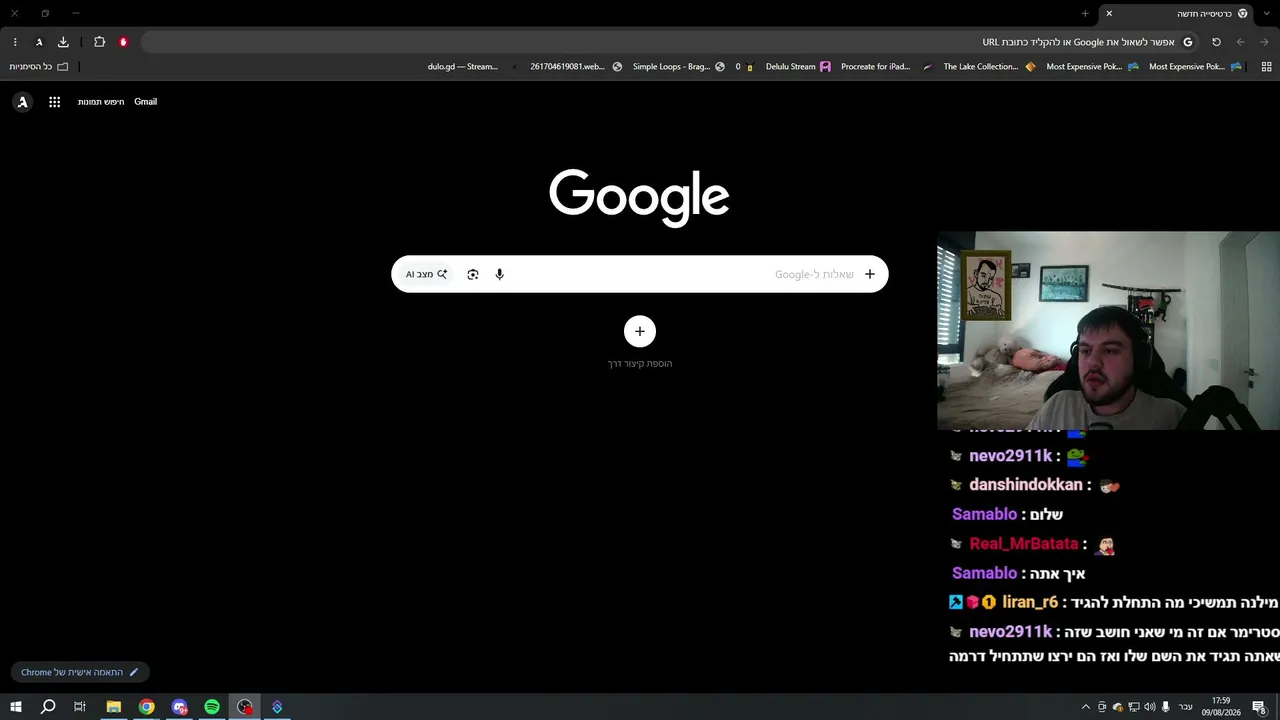Click the red ad-blocker extension icon
Image resolution: width=1280 pixels, height=720 pixels.
(x=123, y=42)
